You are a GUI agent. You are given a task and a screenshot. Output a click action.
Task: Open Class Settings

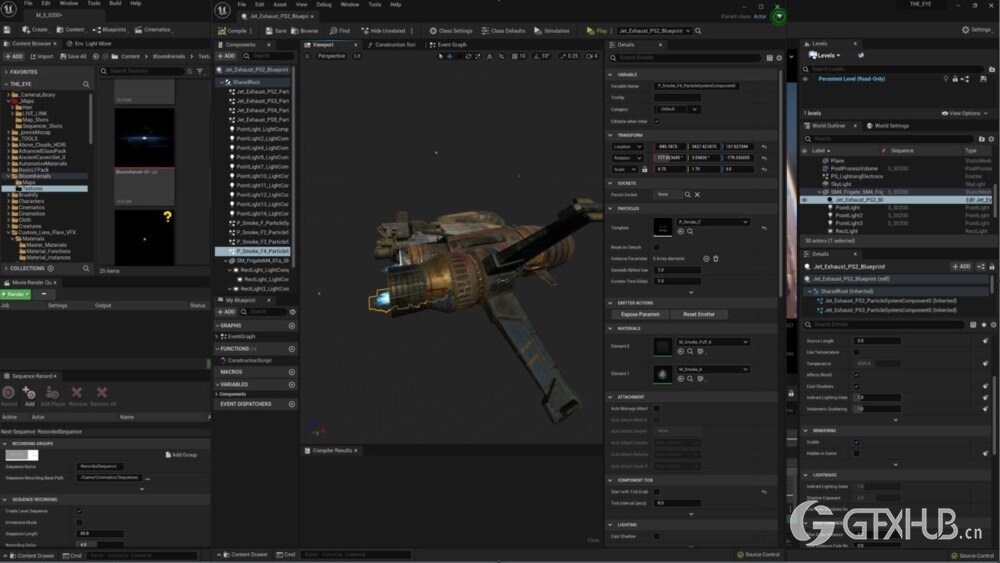(451, 31)
